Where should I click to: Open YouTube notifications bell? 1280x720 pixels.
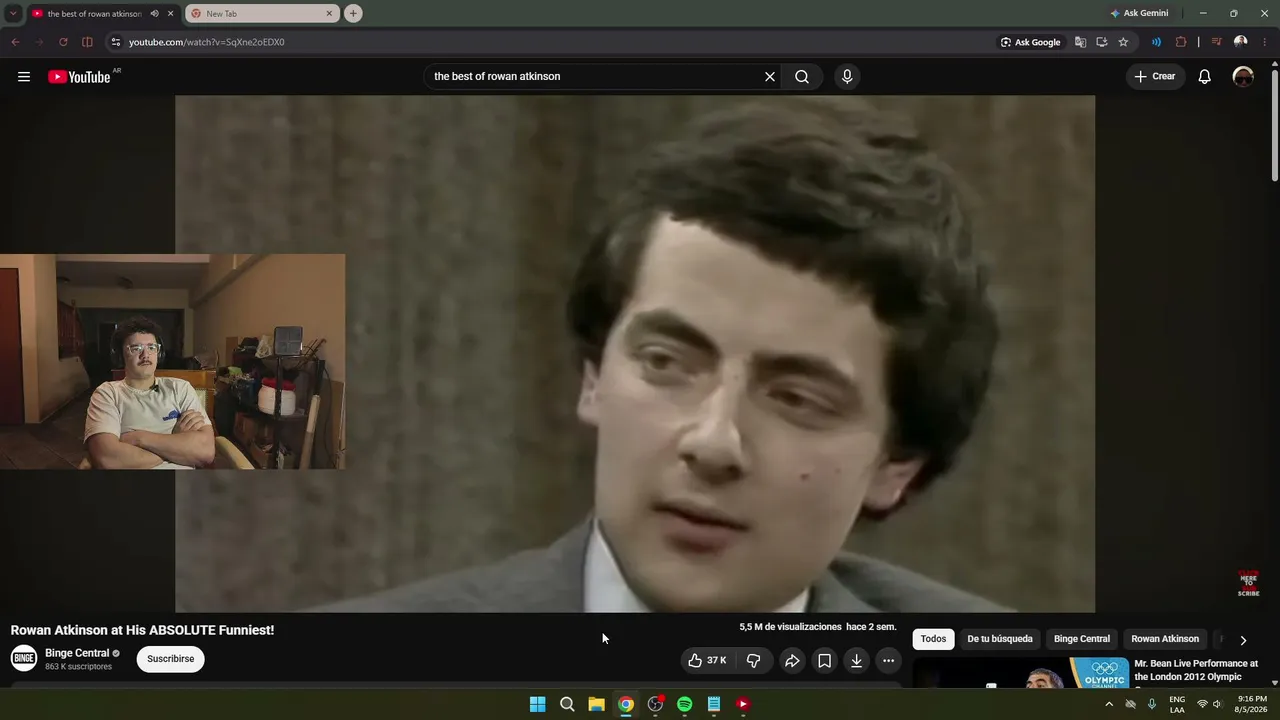[x=1205, y=77]
